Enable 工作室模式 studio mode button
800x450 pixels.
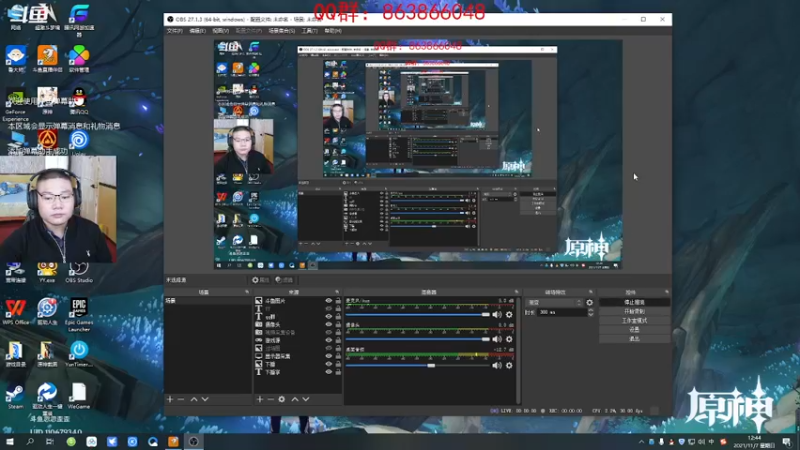click(x=634, y=321)
